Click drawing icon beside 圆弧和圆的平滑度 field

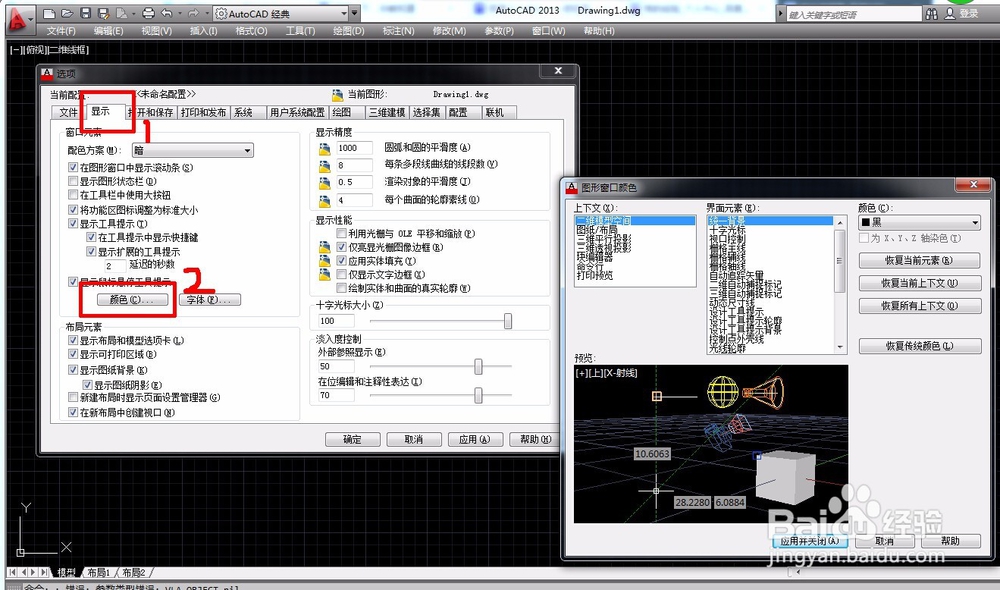tap(325, 149)
